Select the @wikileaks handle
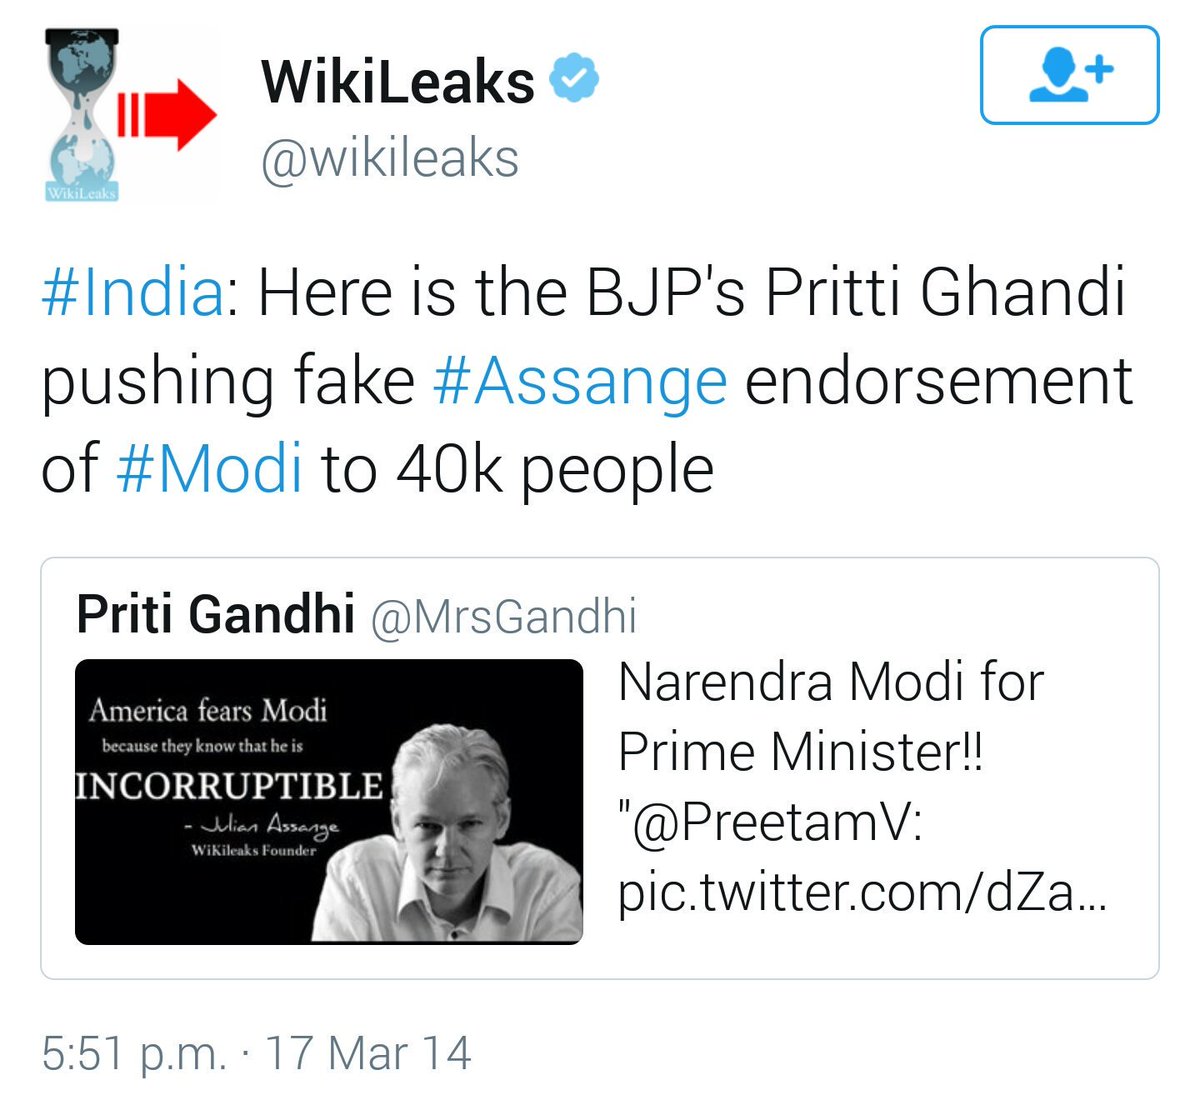 (x=390, y=158)
